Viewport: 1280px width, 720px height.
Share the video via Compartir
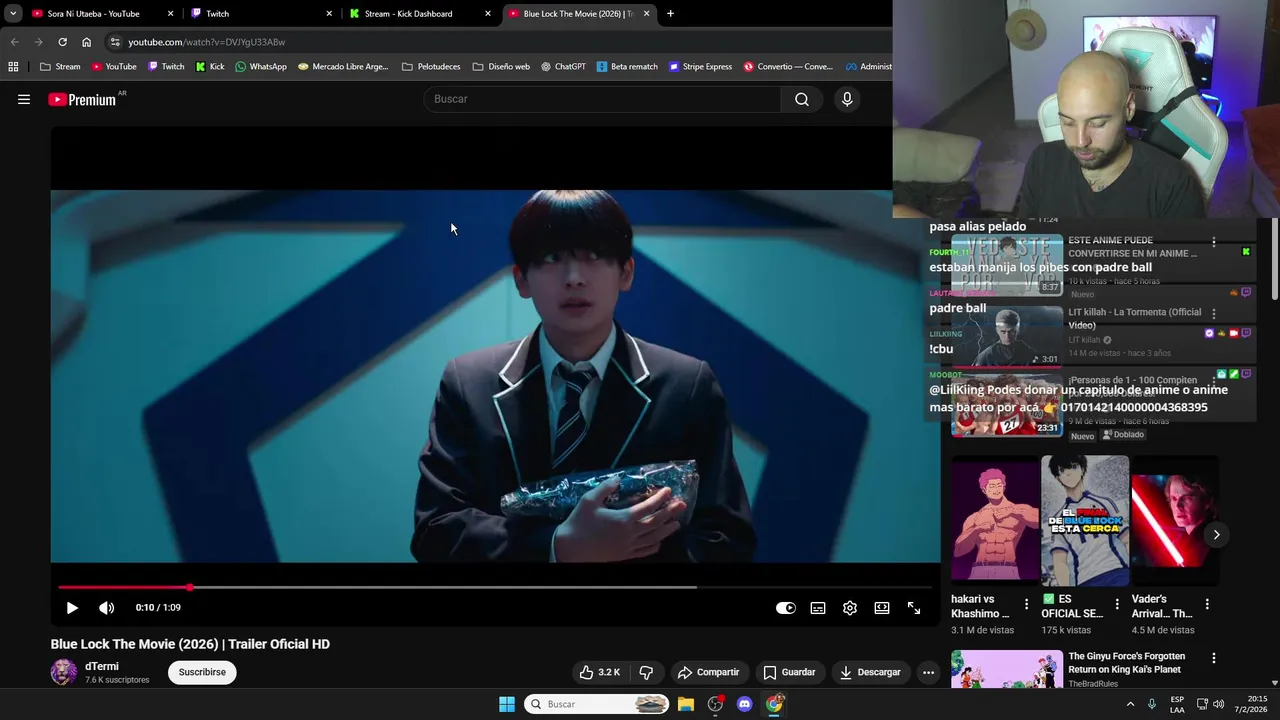click(x=708, y=672)
